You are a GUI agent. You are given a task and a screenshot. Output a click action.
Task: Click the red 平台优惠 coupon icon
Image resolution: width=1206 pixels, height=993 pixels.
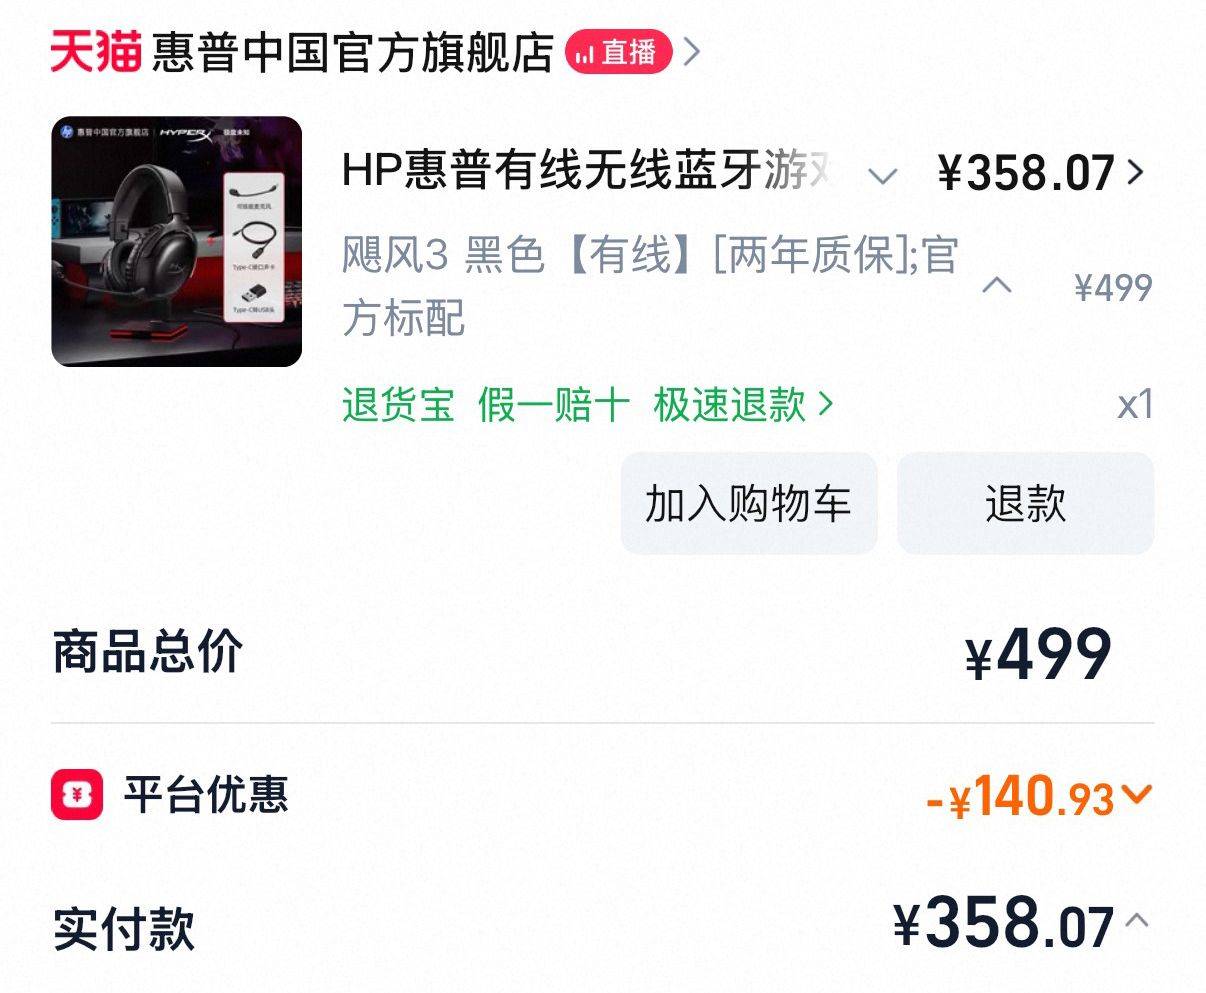(77, 795)
